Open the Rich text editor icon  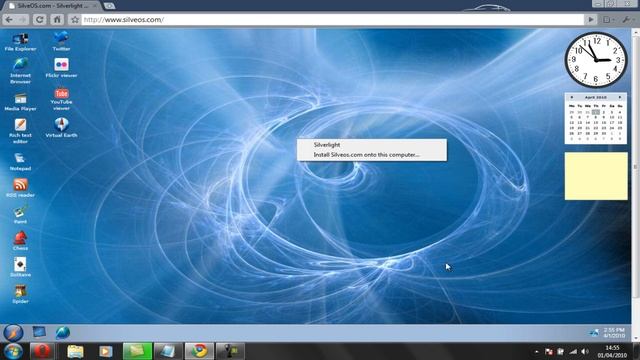[20, 131]
